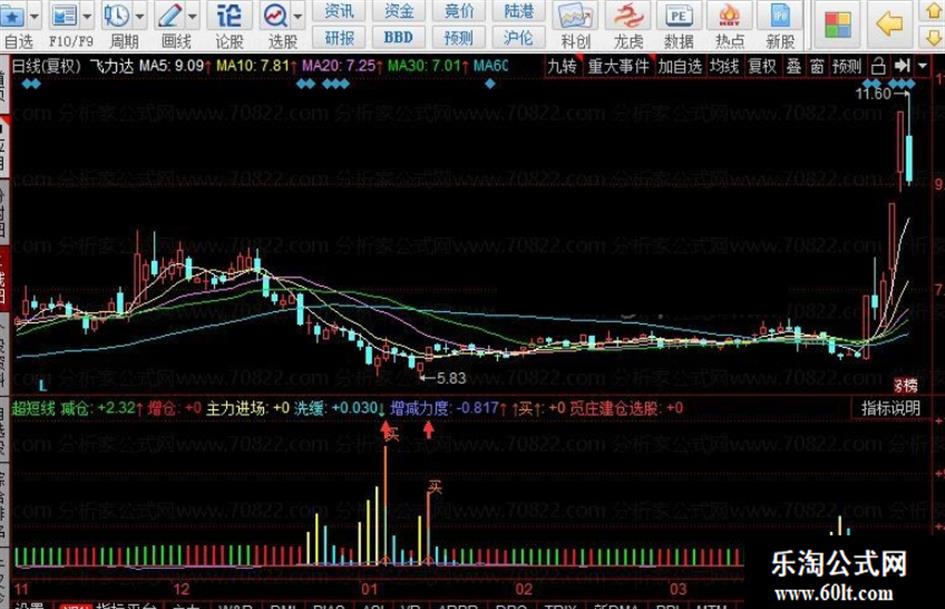The height and width of the screenshot is (609, 945).
Task: Open the 论股 discussion icon
Action: 229,16
